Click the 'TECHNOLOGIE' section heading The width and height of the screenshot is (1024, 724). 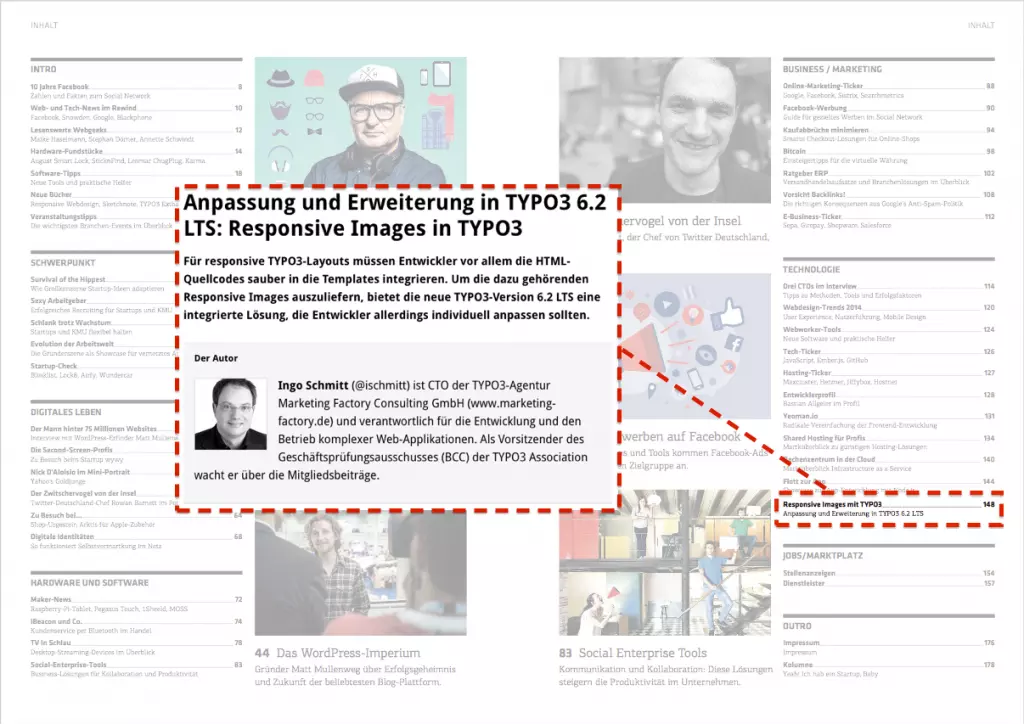tap(811, 269)
